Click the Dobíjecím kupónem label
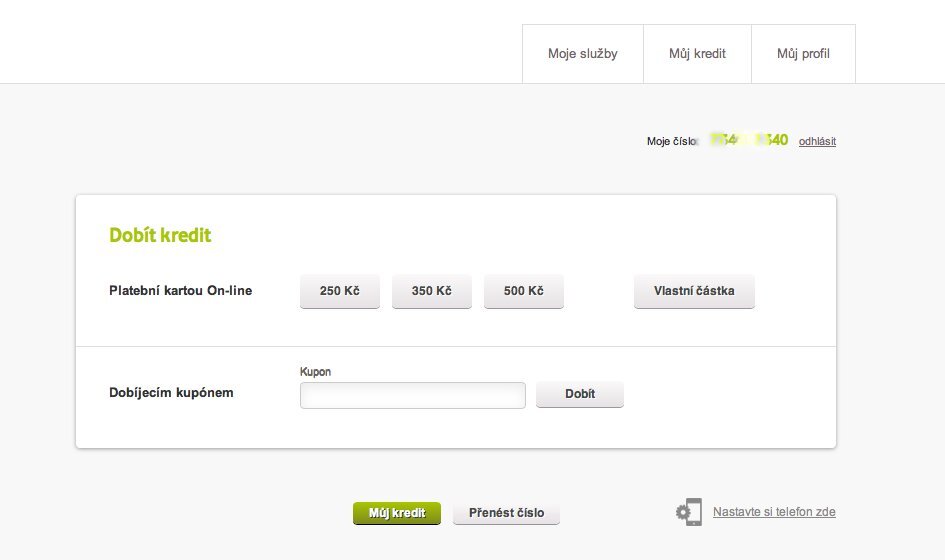 coord(171,393)
